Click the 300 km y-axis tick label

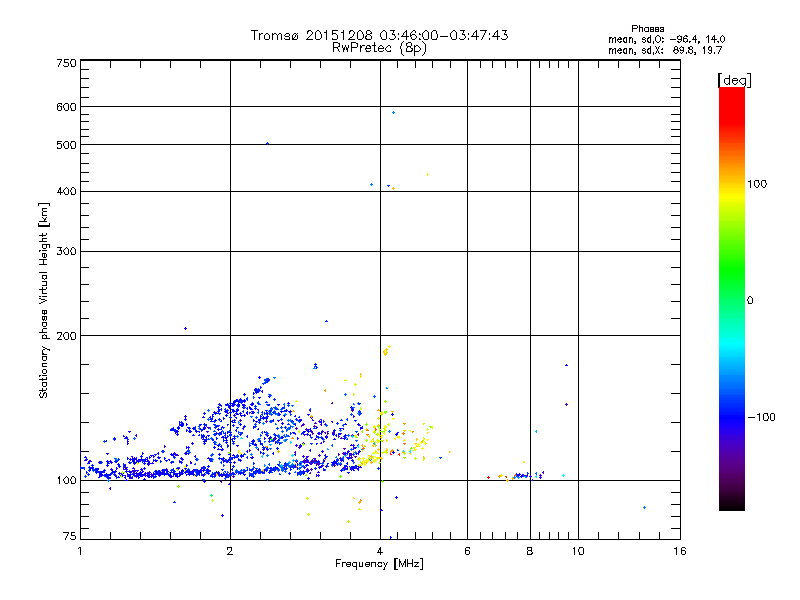tap(67, 252)
